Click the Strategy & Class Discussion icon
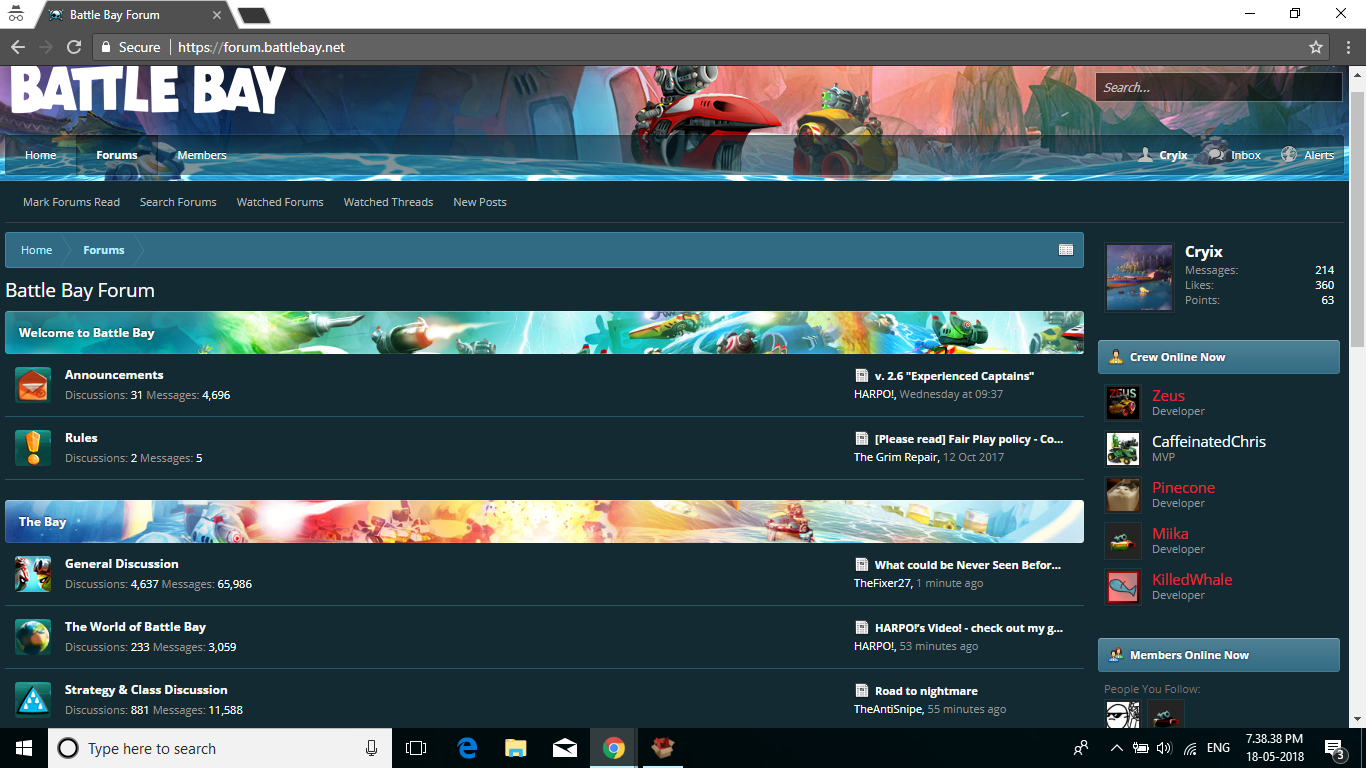Image resolution: width=1366 pixels, height=768 pixels. click(32, 699)
